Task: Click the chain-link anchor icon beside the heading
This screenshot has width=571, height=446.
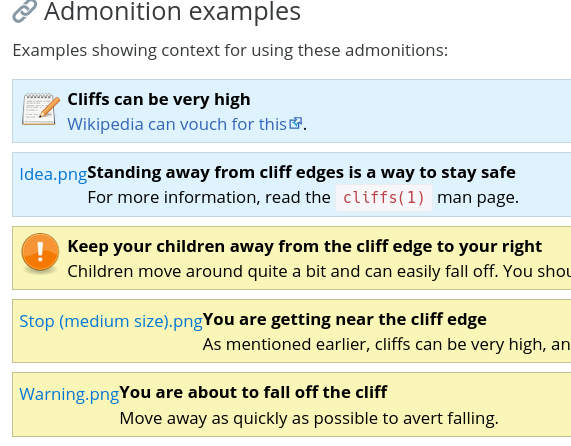Action: (x=25, y=11)
